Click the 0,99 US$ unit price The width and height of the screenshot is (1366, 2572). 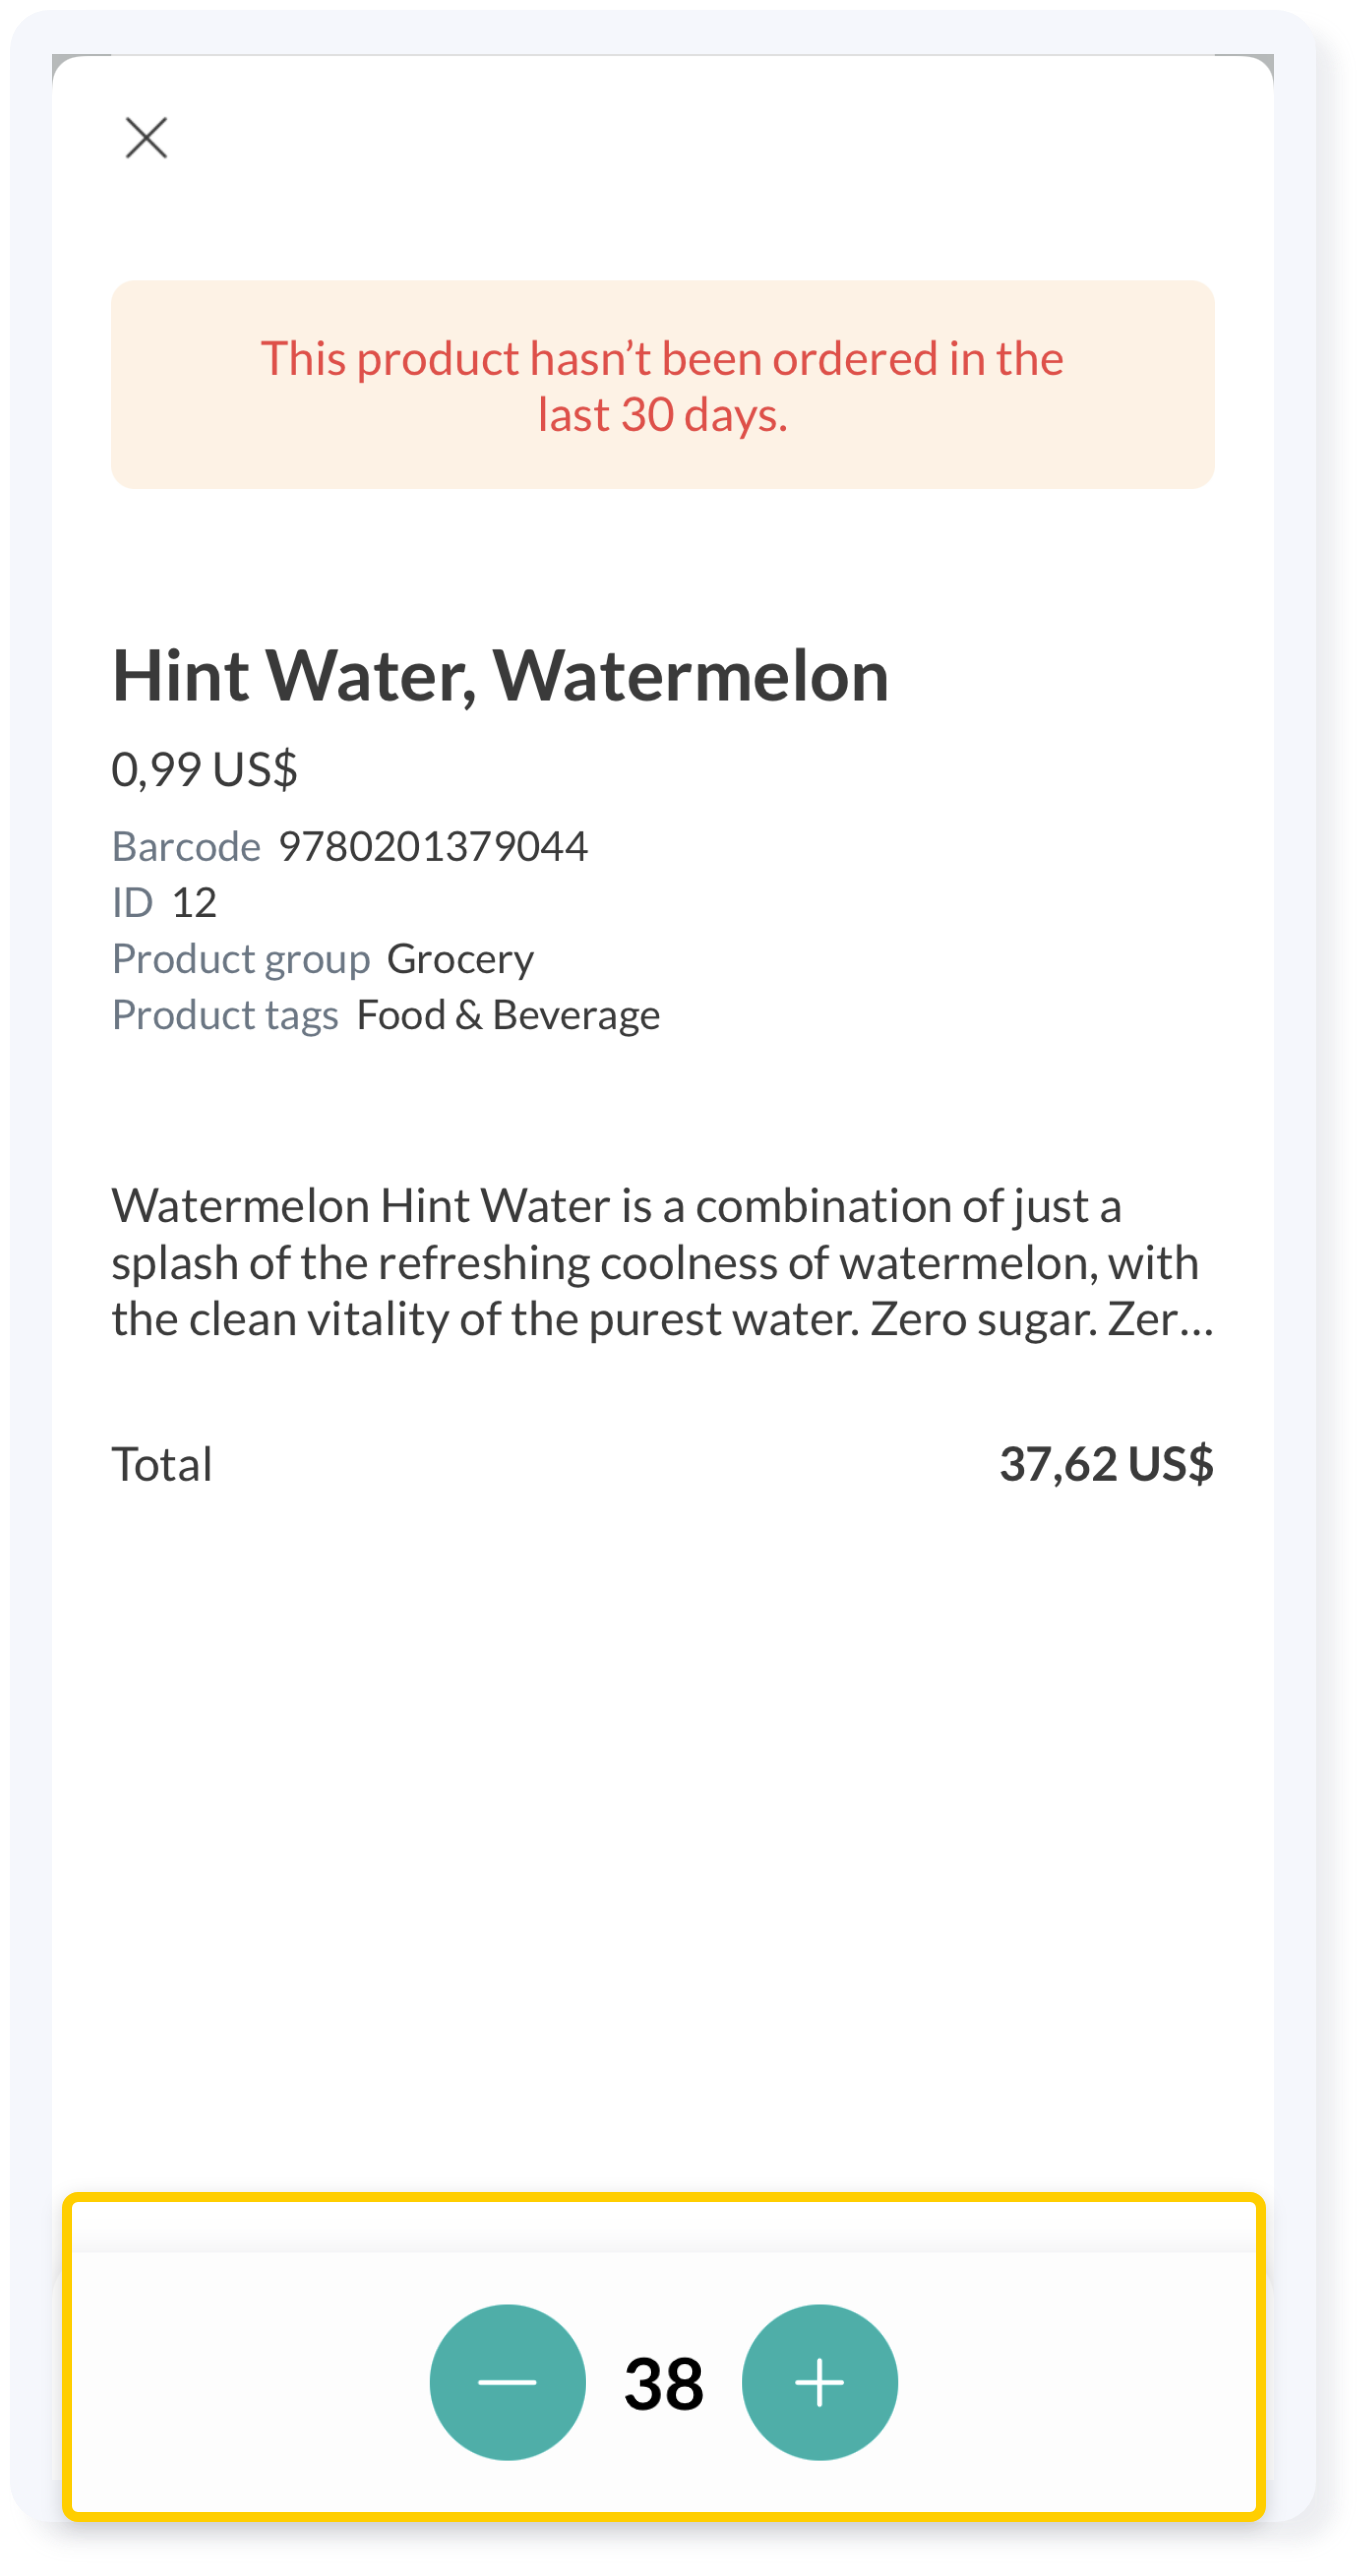coord(205,769)
